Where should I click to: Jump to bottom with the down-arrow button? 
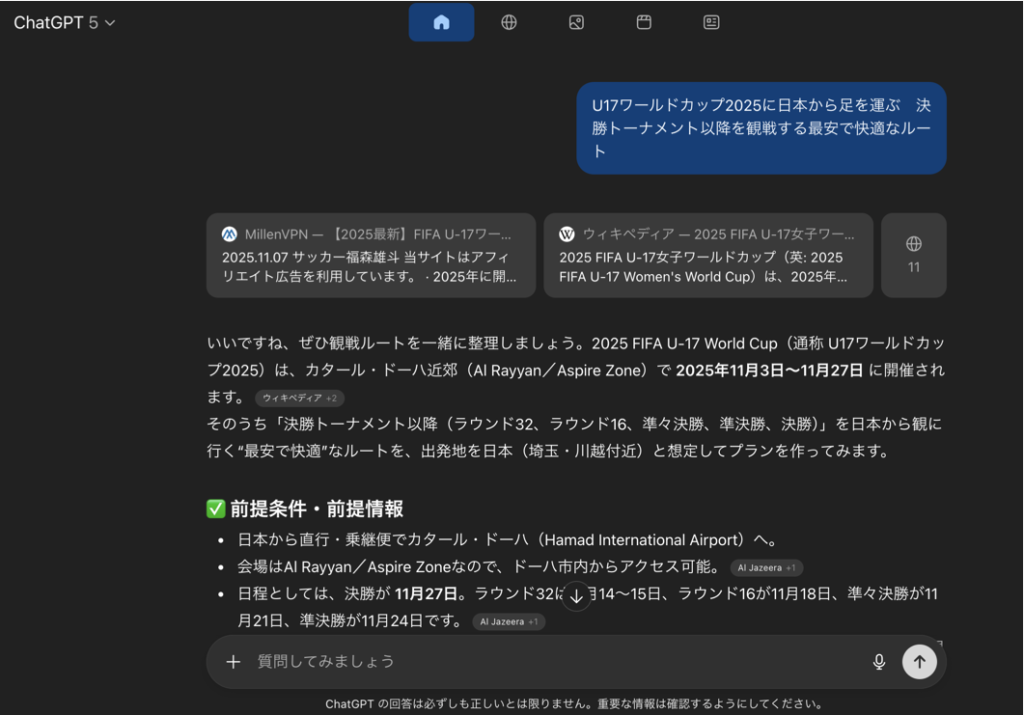pyautogui.click(x=576, y=597)
